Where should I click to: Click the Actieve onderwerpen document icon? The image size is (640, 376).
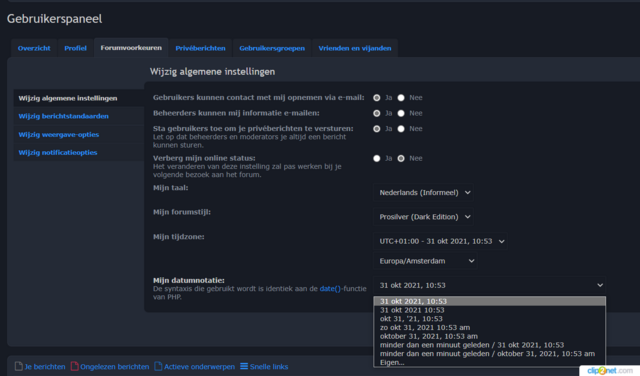[158, 366]
